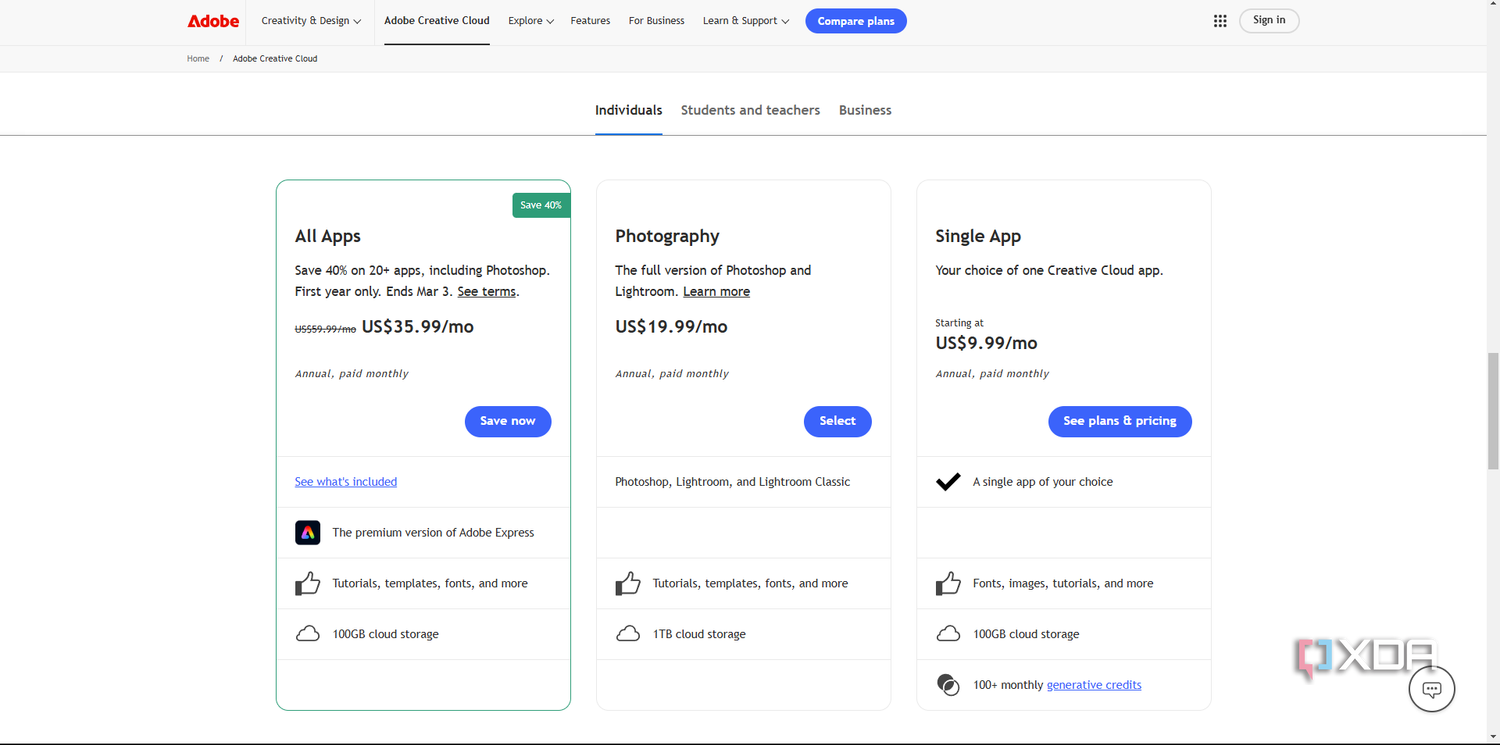
Task: Switch to the Individuals tab
Action: [x=628, y=110]
